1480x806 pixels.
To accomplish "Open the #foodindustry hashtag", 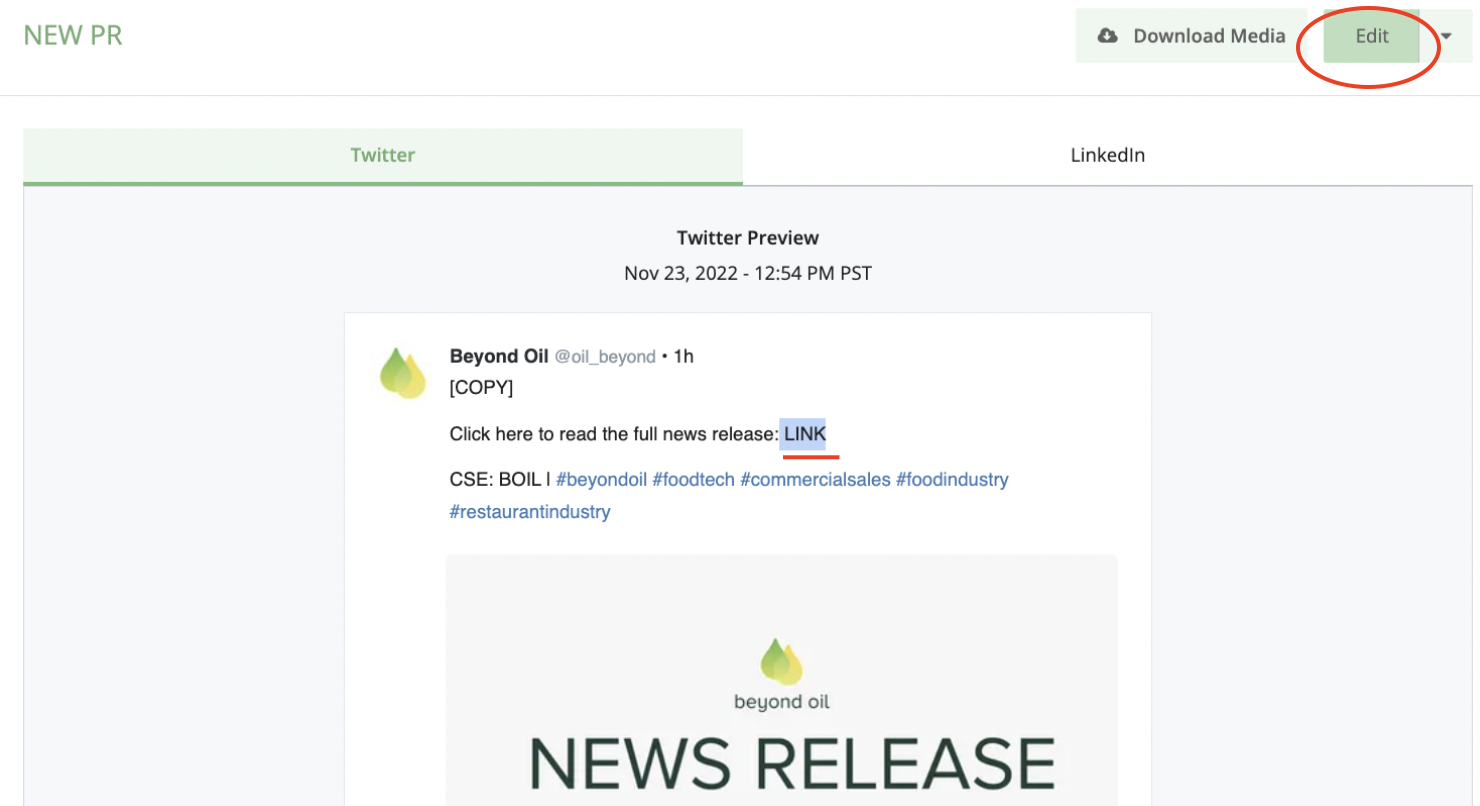I will [x=952, y=480].
